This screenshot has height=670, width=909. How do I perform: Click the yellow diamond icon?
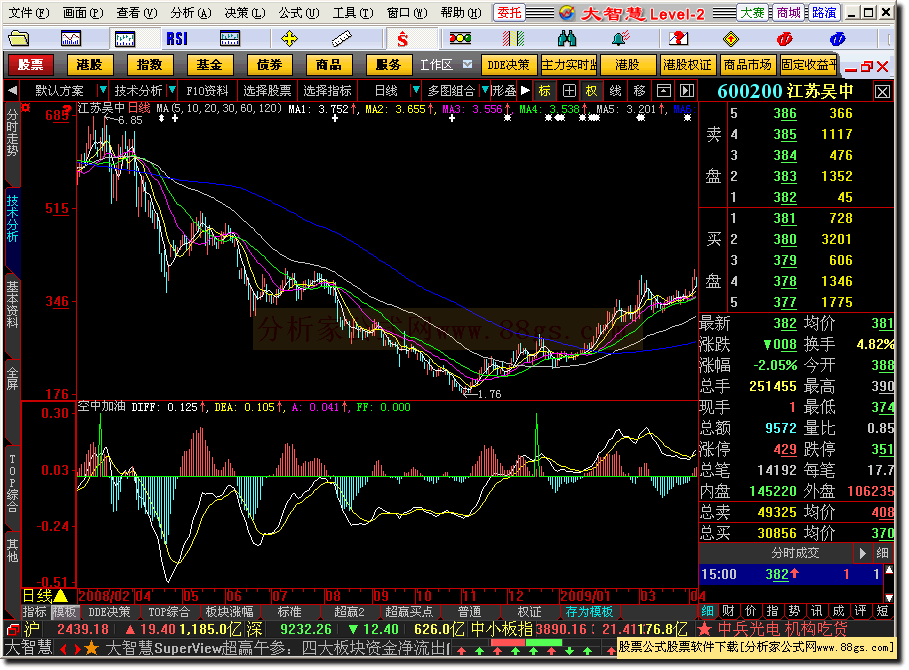click(x=731, y=39)
